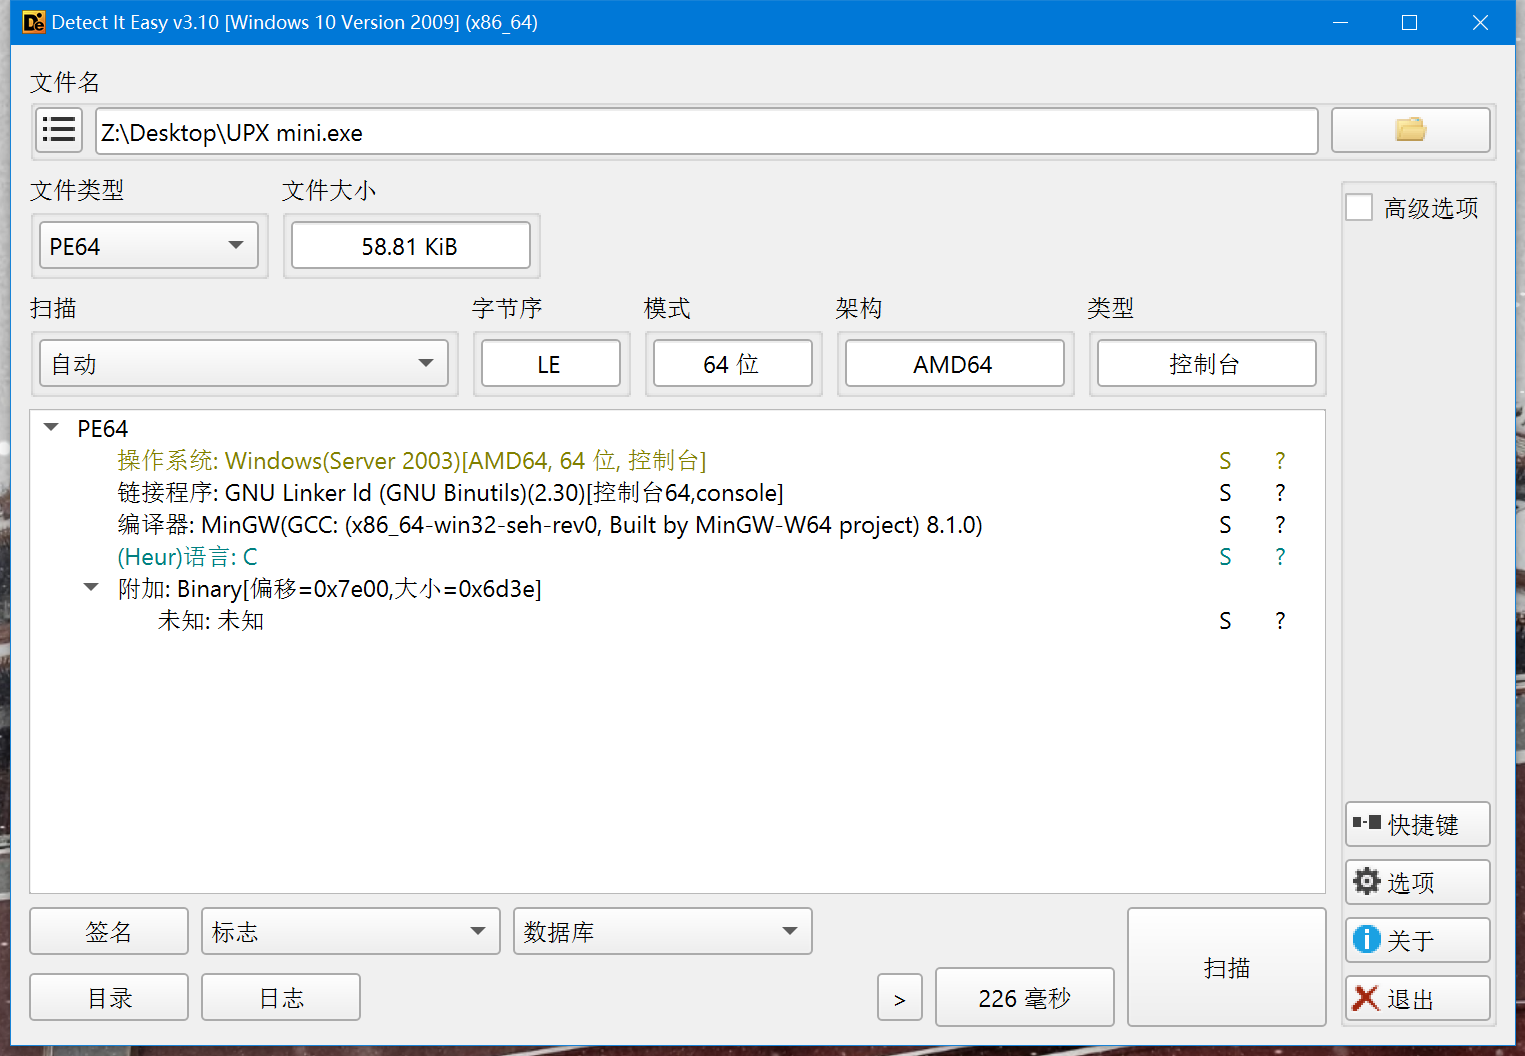Viewport: 1525px width, 1056px height.
Task: Click the 控制台 type button
Action: click(x=1207, y=363)
